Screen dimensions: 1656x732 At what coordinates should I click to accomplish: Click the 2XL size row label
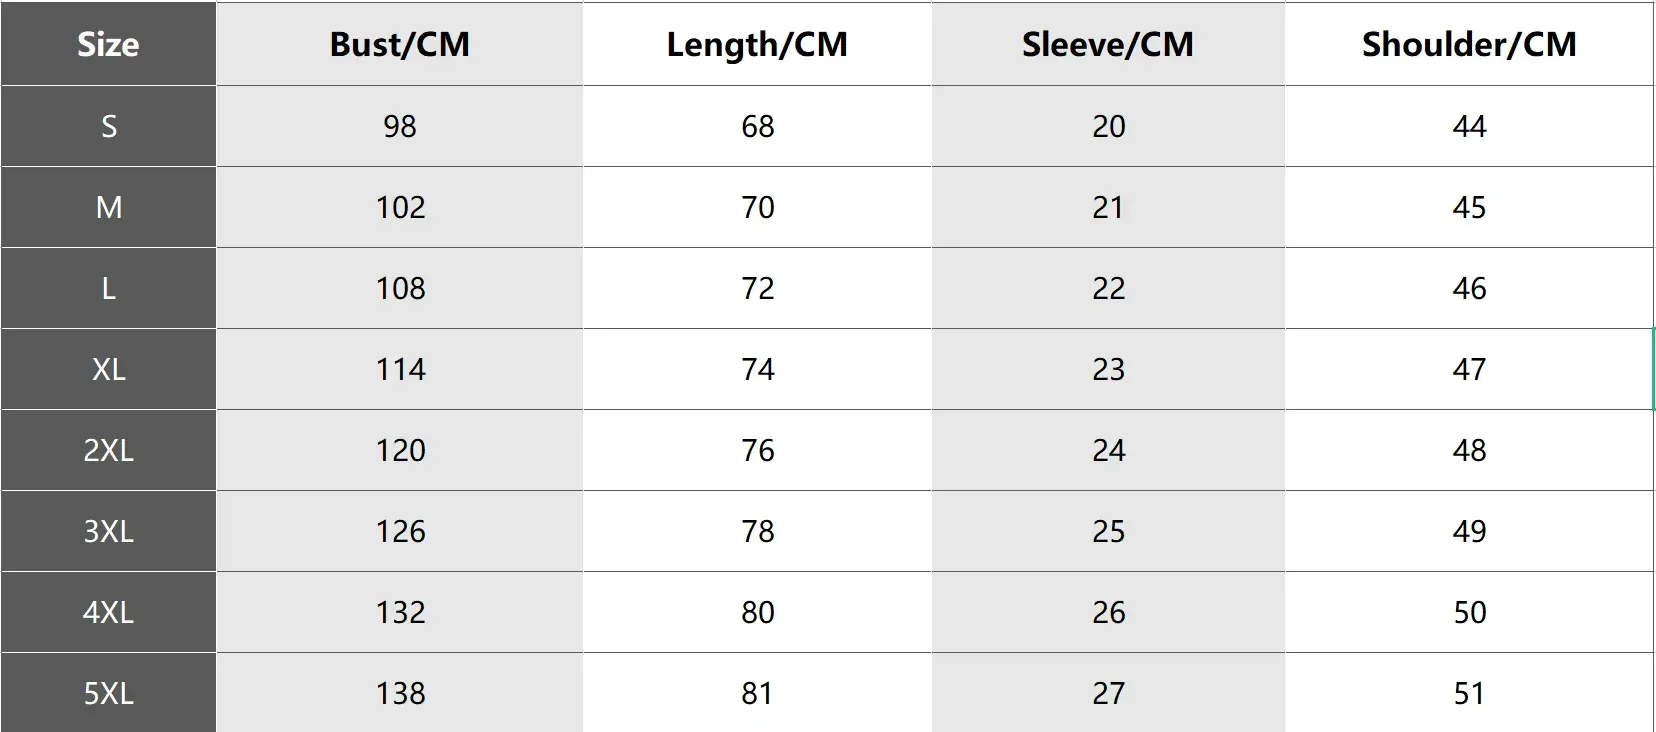108,450
